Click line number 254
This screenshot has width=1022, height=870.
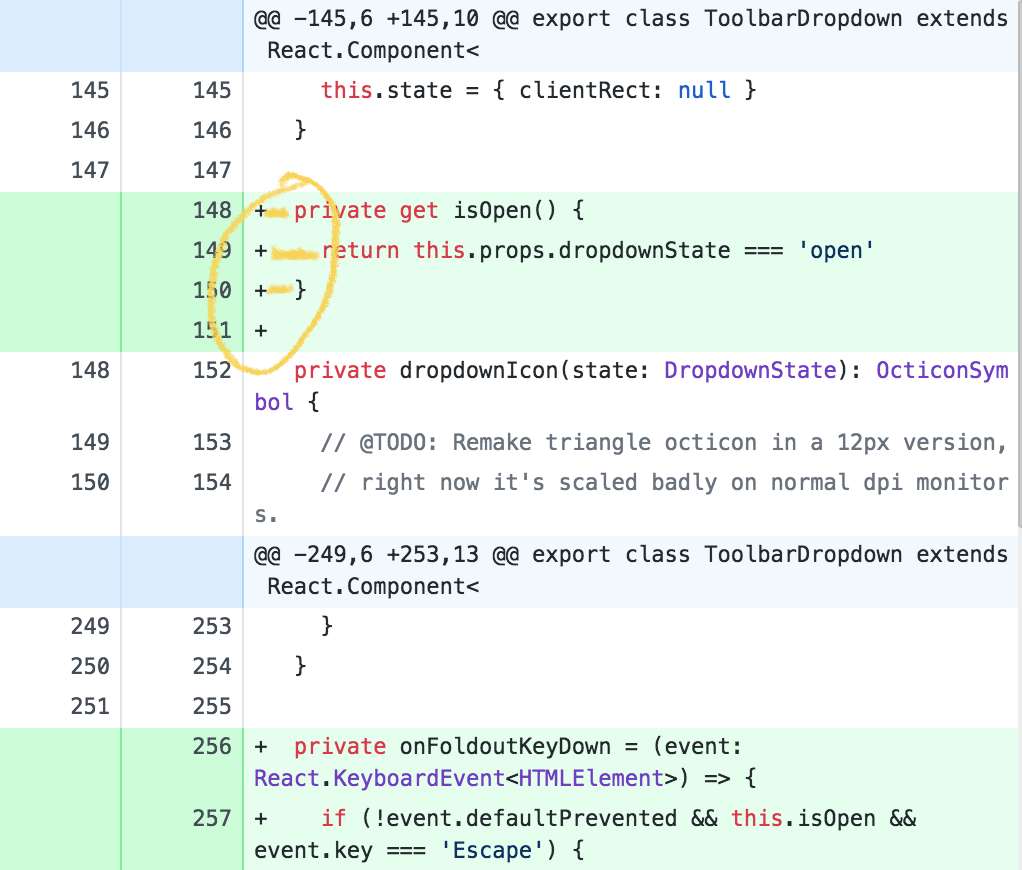(212, 666)
